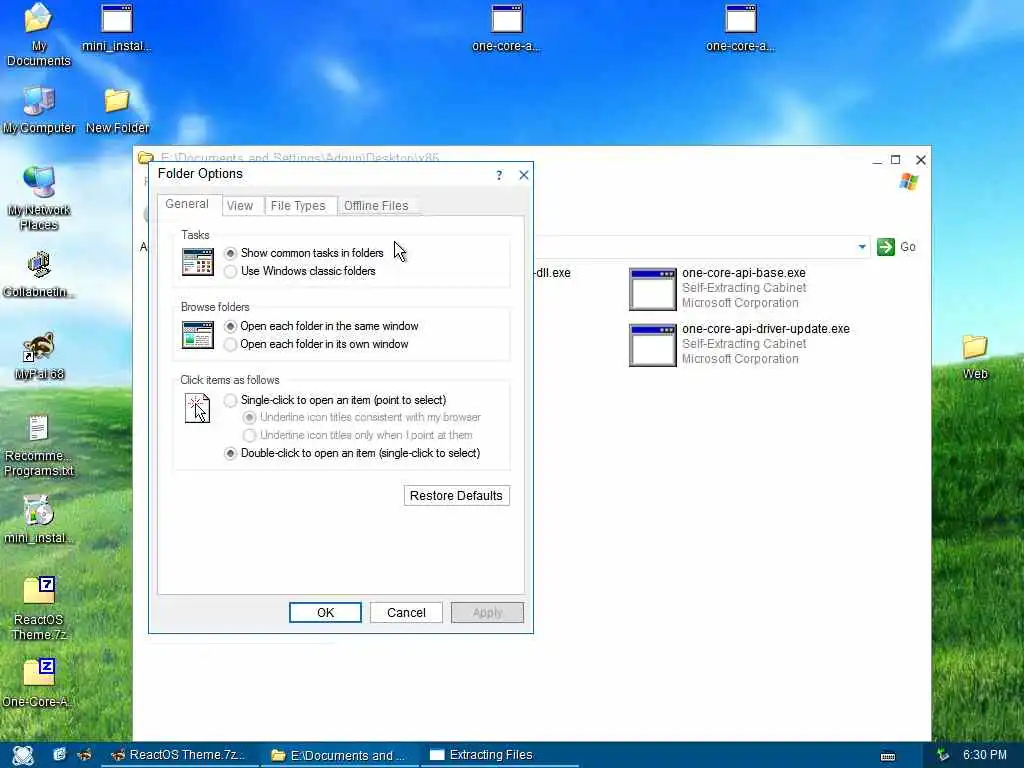Switch to the File Types tab

pyautogui.click(x=298, y=206)
